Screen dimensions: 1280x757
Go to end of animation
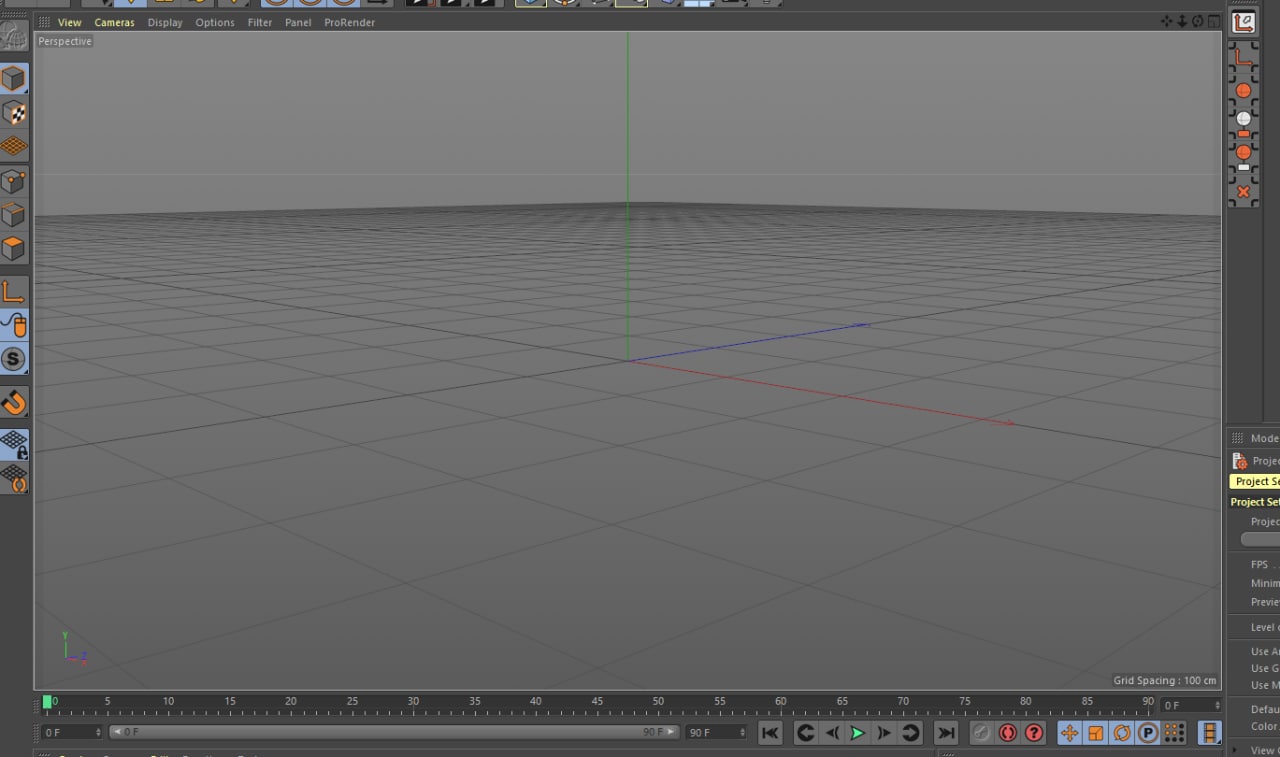(x=946, y=733)
